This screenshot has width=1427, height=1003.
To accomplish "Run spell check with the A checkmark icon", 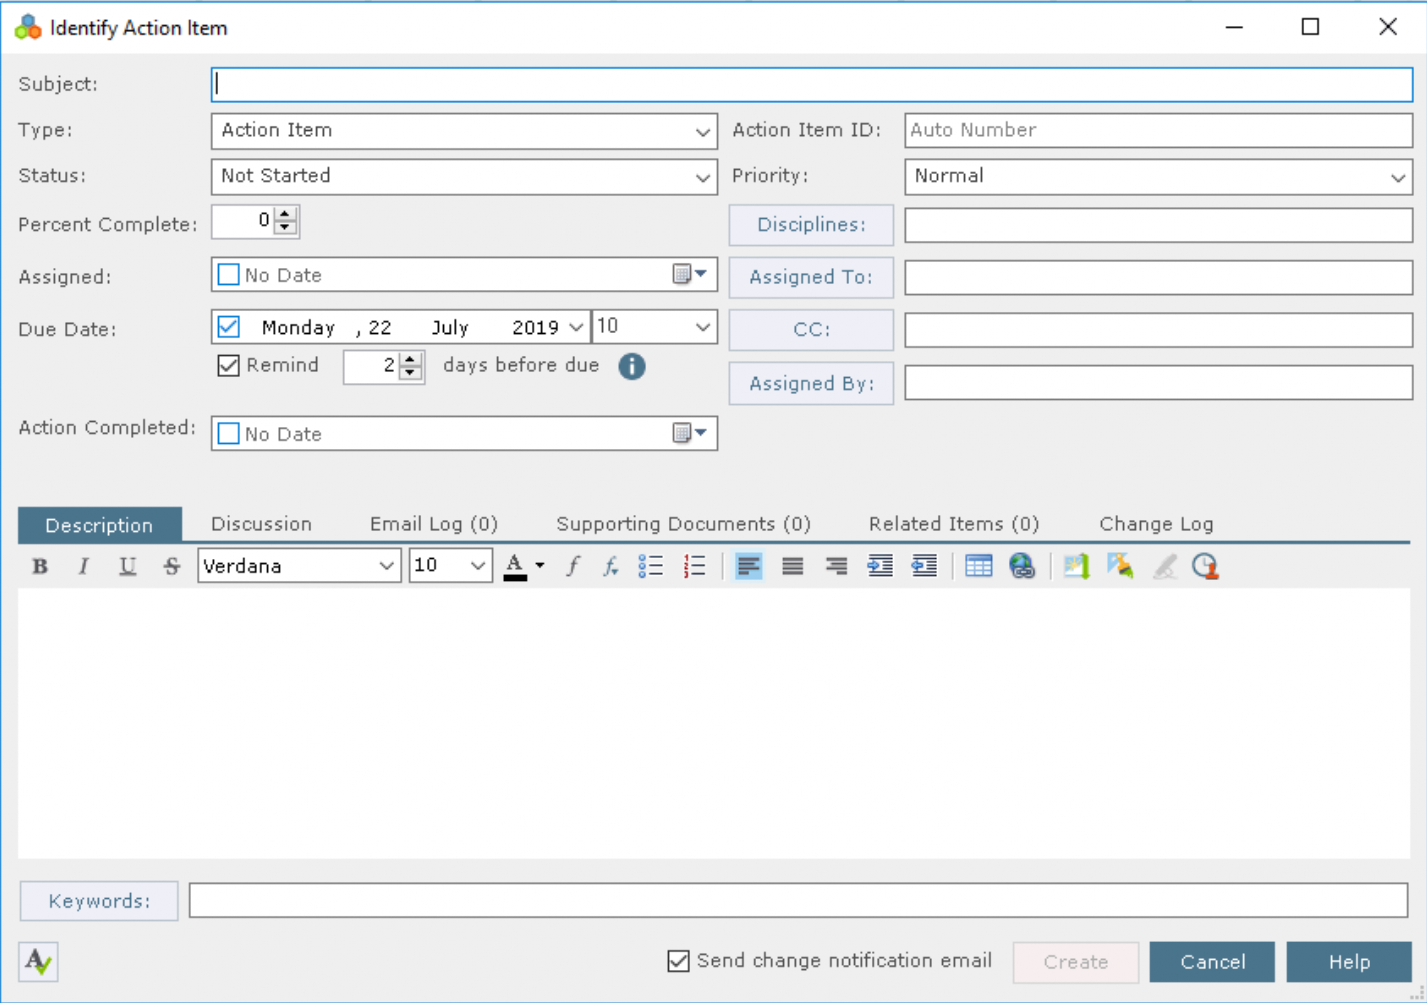I will pos(38,961).
